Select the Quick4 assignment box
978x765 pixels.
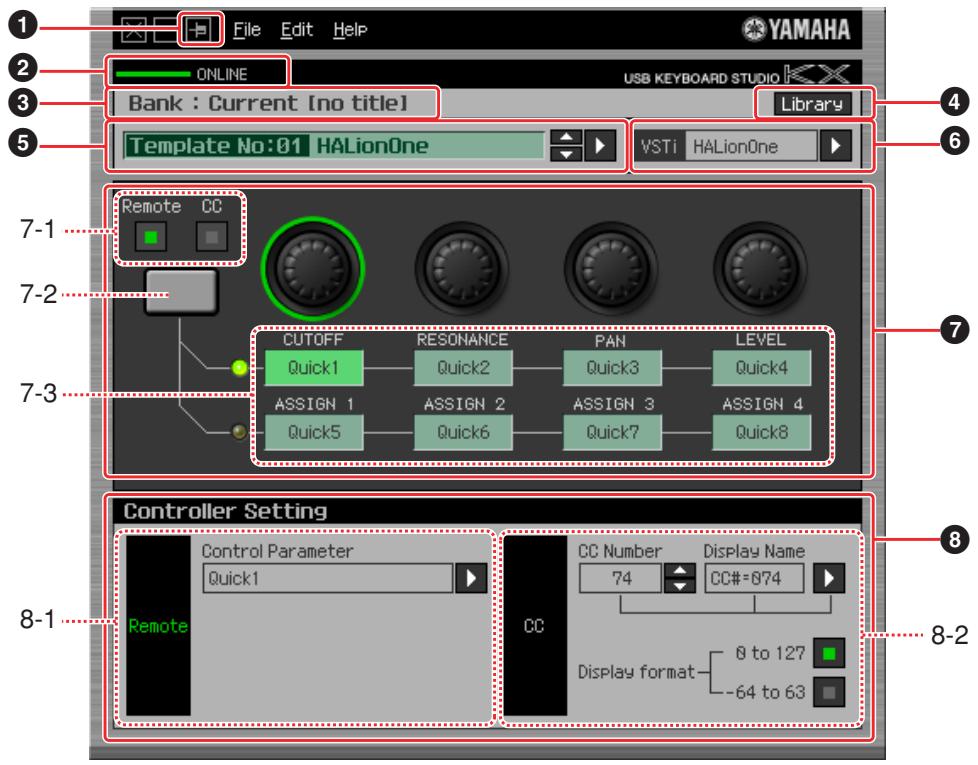click(762, 368)
